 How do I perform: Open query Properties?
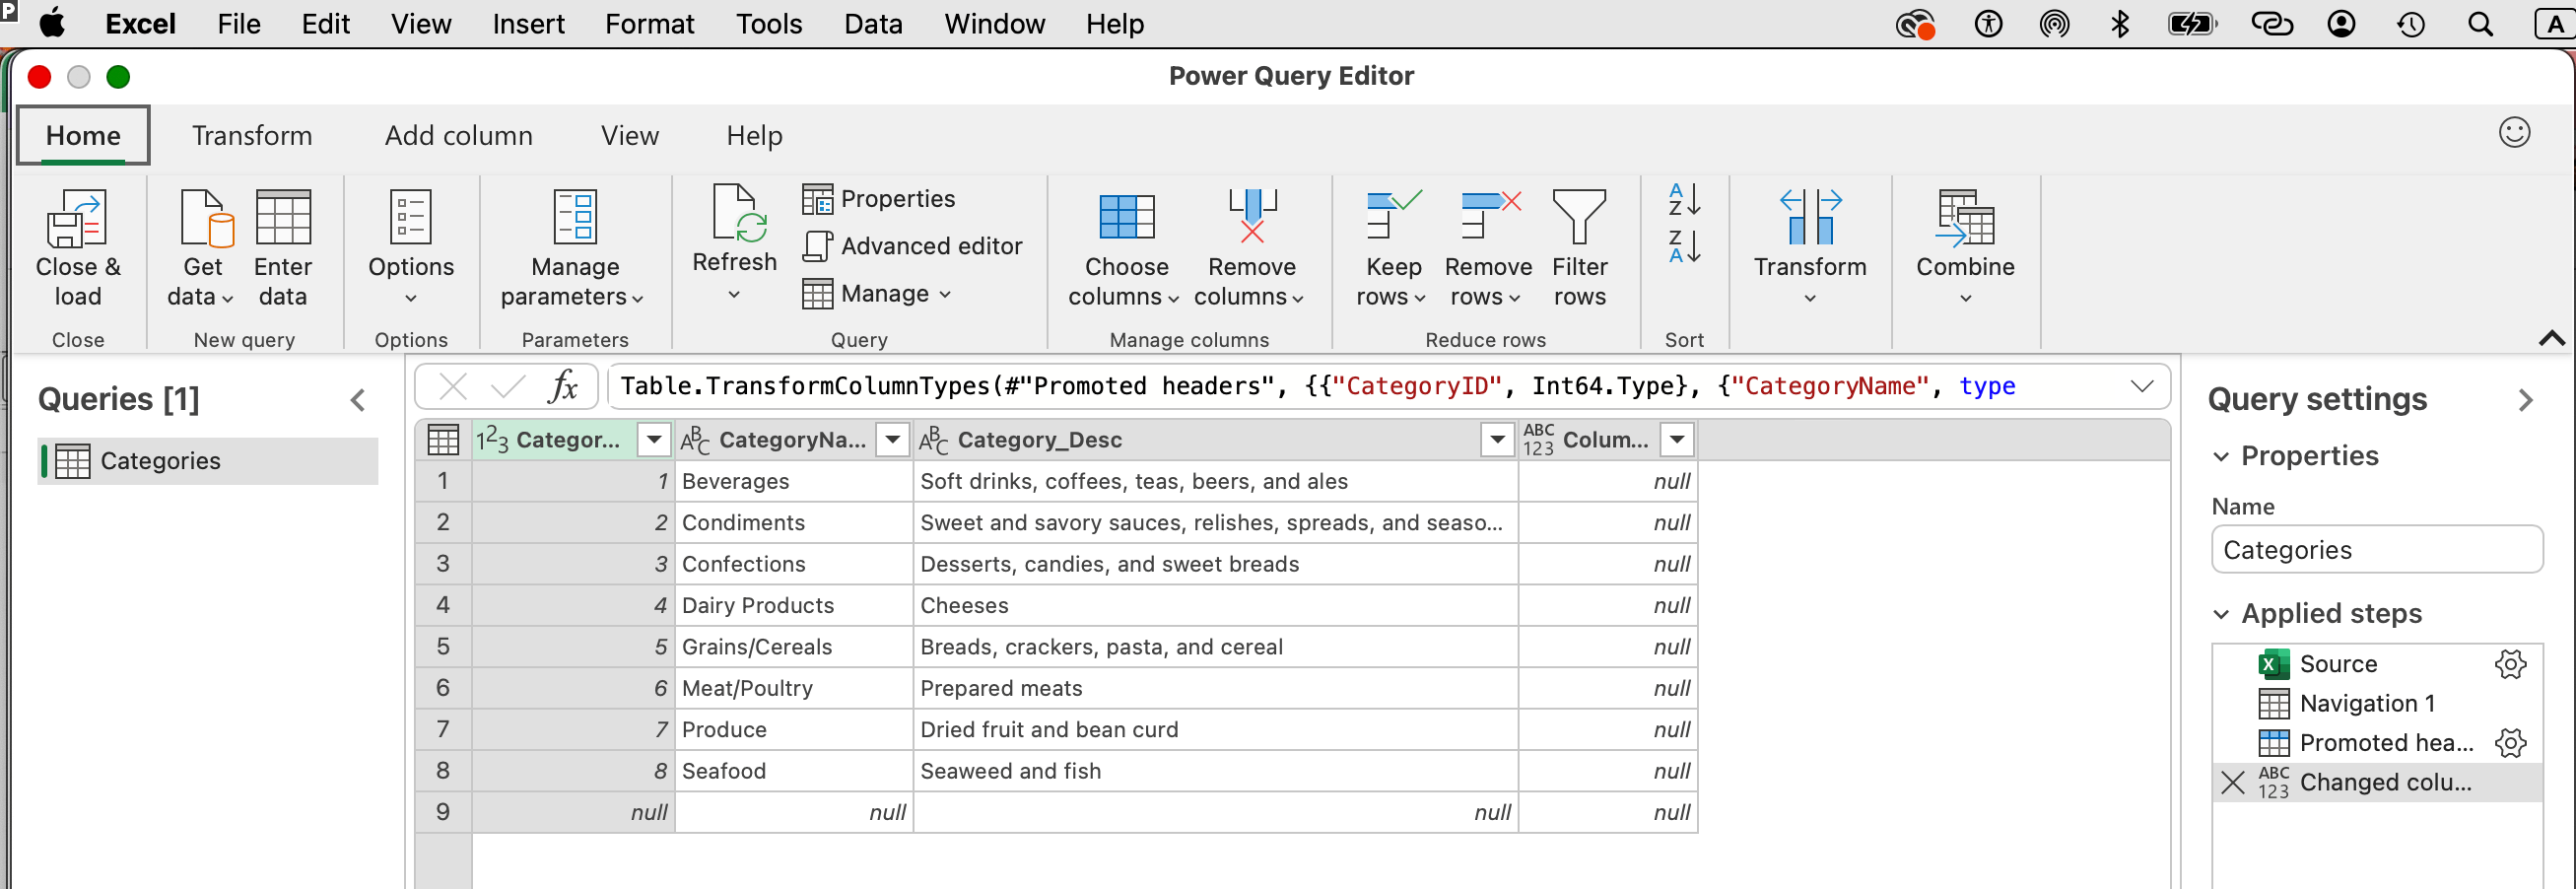tap(879, 198)
